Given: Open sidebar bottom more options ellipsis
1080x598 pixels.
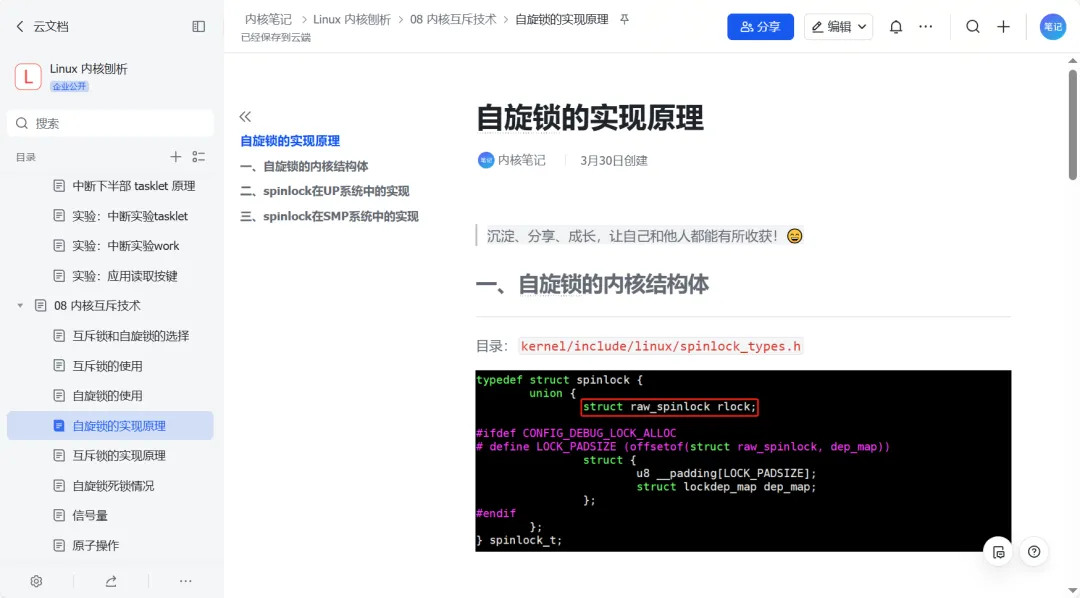Looking at the screenshot, I should (185, 581).
